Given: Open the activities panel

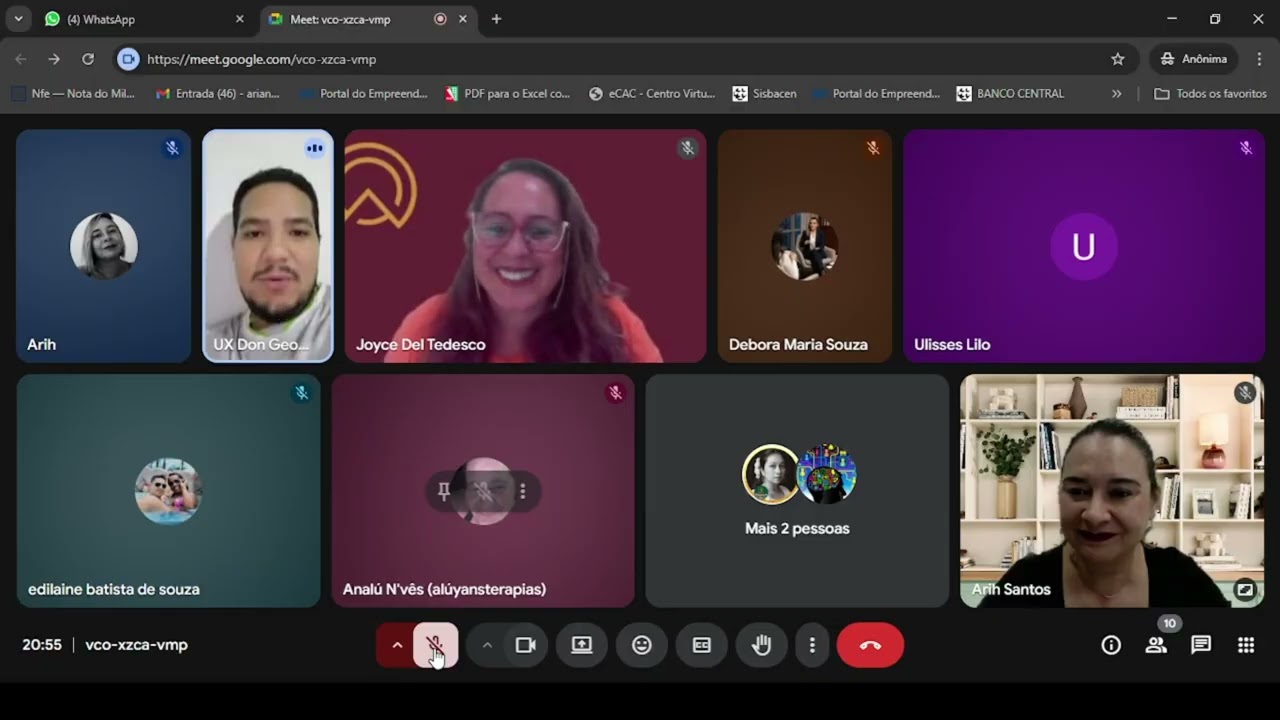Looking at the screenshot, I should tap(1246, 645).
